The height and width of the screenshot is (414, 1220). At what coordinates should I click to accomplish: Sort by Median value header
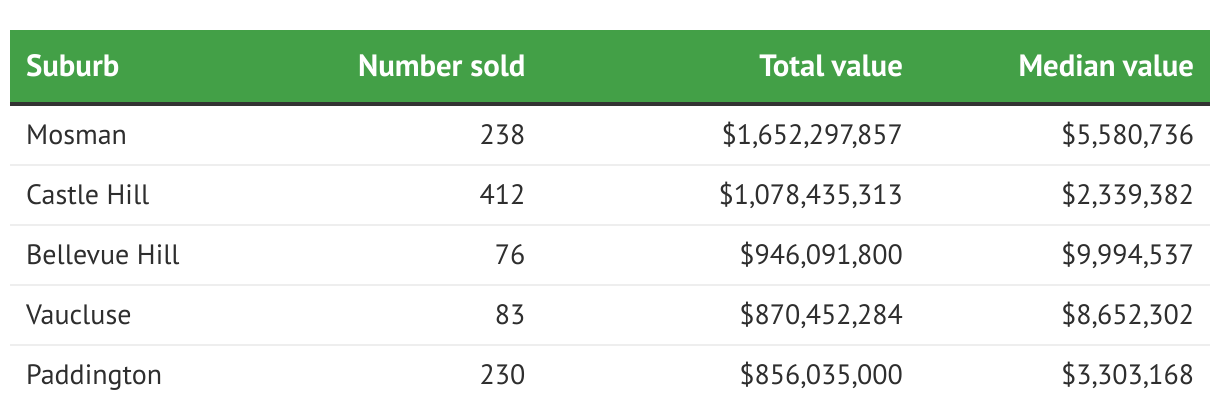click(x=1105, y=66)
